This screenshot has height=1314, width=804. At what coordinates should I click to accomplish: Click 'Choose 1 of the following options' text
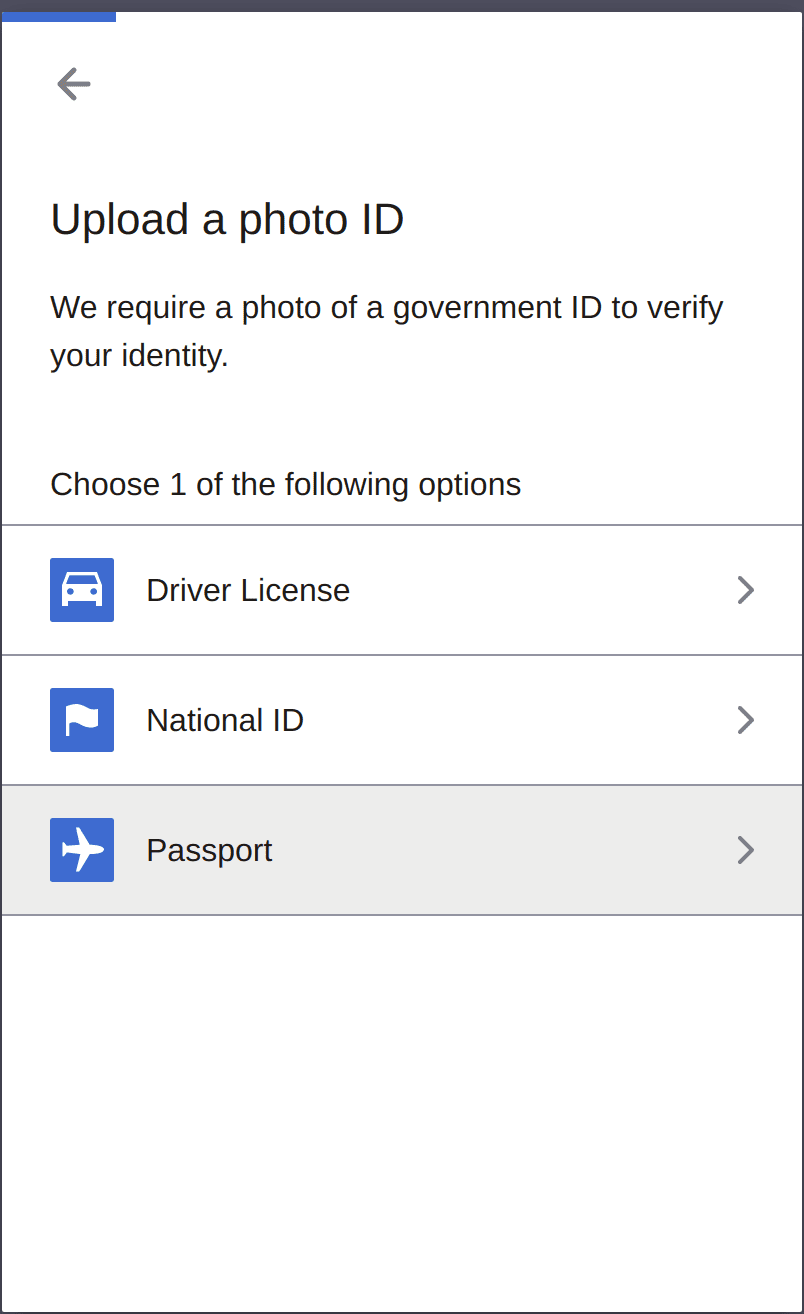pos(286,484)
